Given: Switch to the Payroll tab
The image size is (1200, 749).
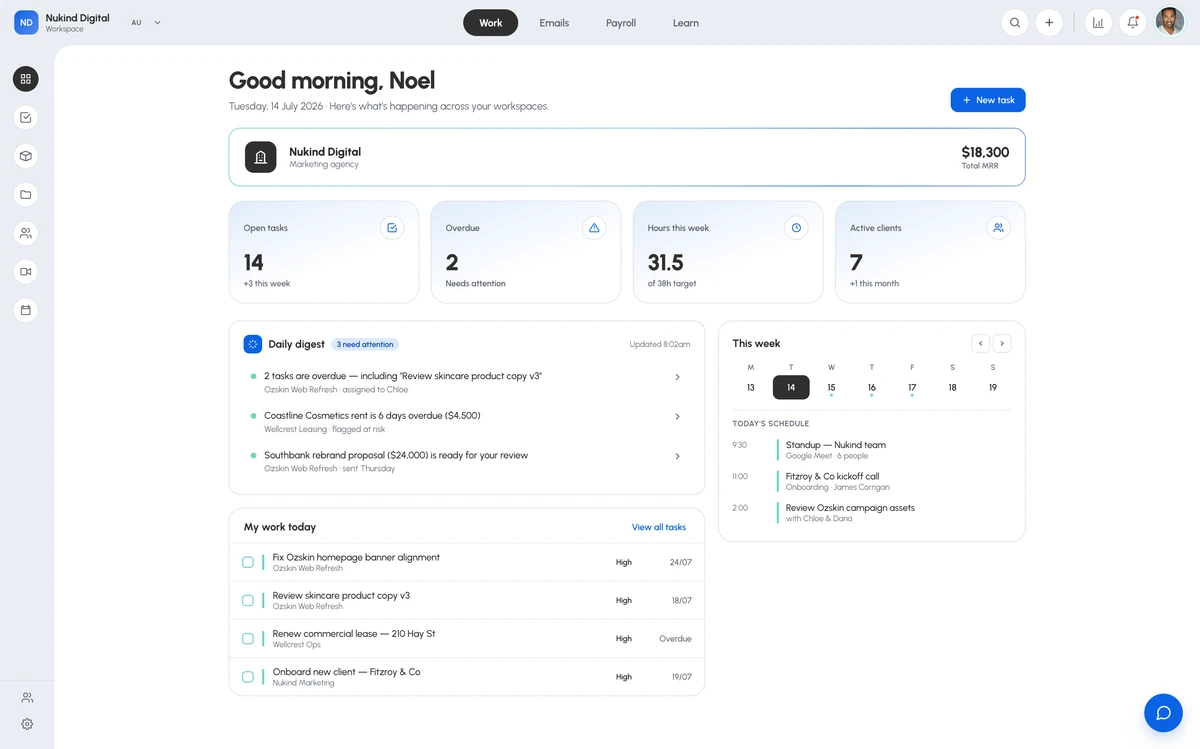Looking at the screenshot, I should tap(621, 23).
